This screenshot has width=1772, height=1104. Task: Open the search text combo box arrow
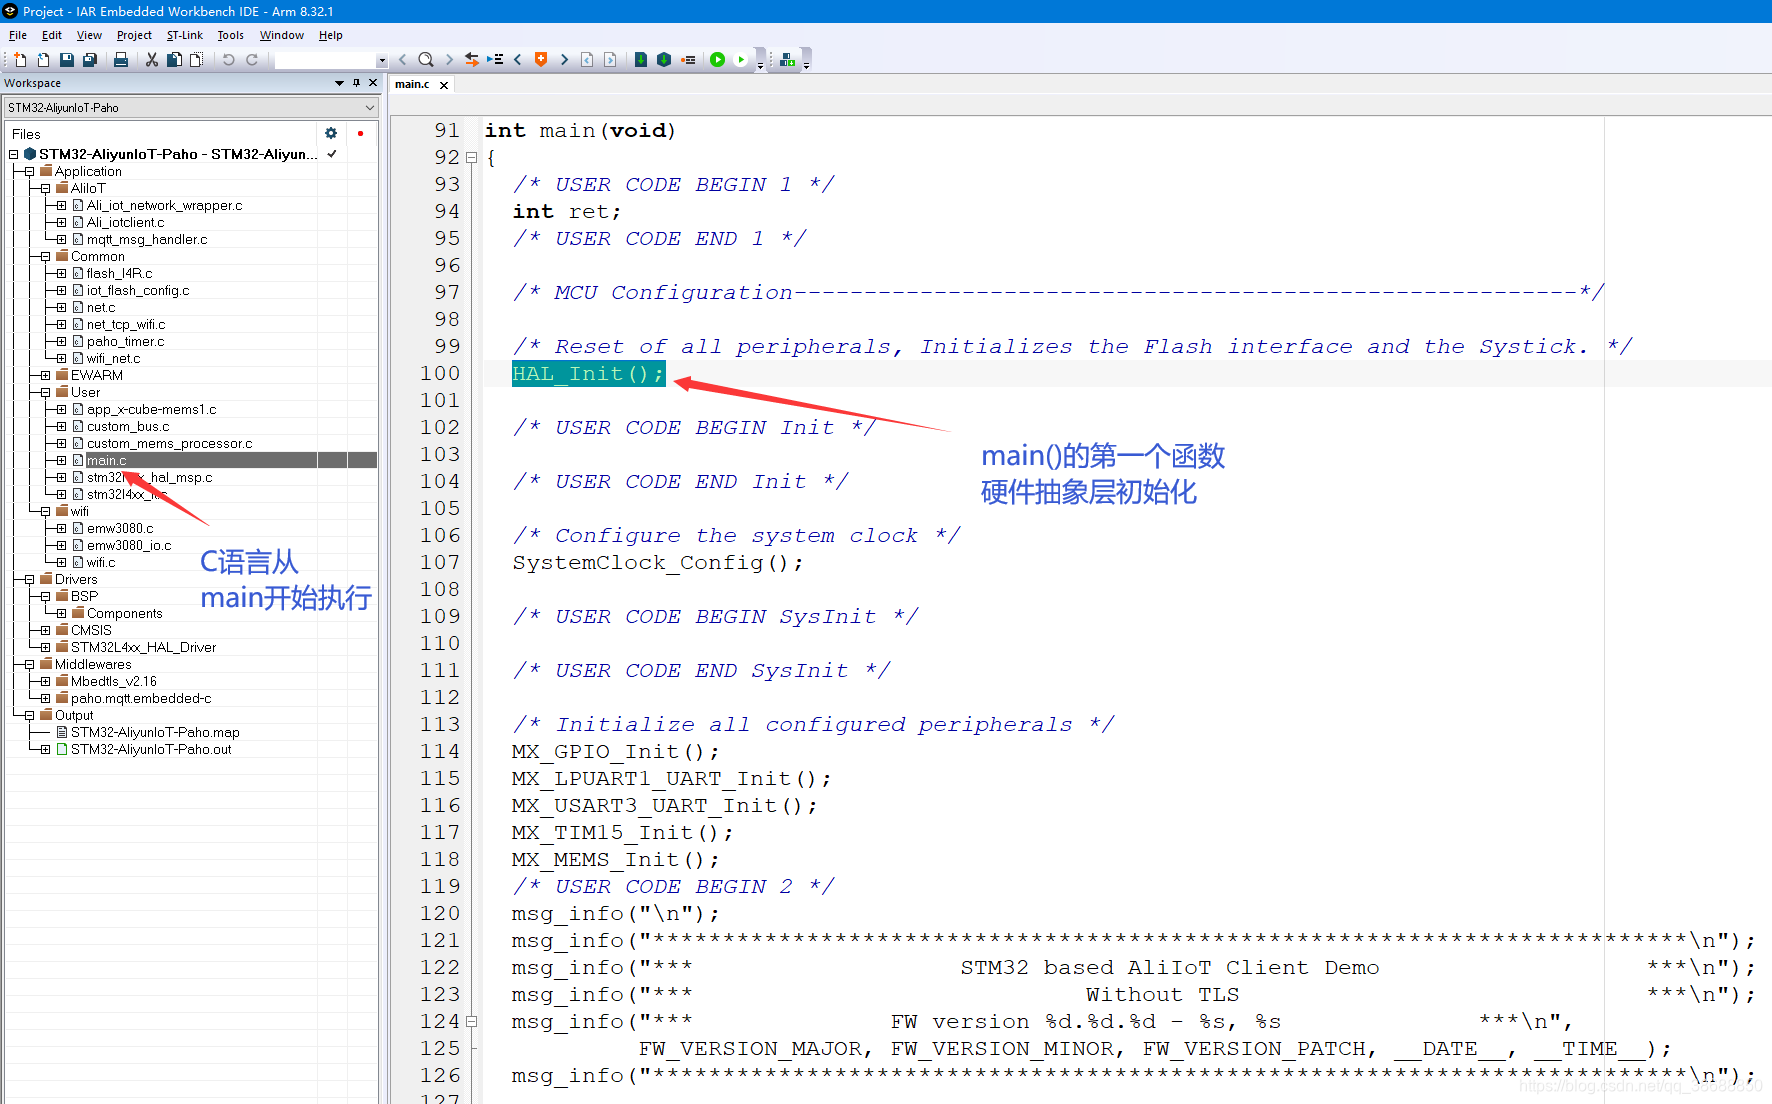[382, 60]
